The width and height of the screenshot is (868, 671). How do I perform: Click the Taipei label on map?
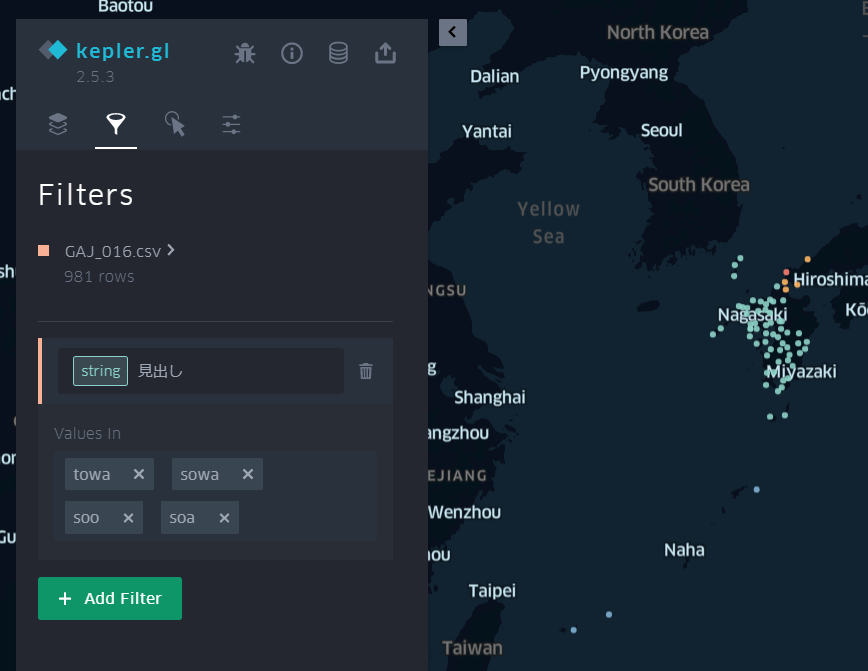(x=492, y=591)
